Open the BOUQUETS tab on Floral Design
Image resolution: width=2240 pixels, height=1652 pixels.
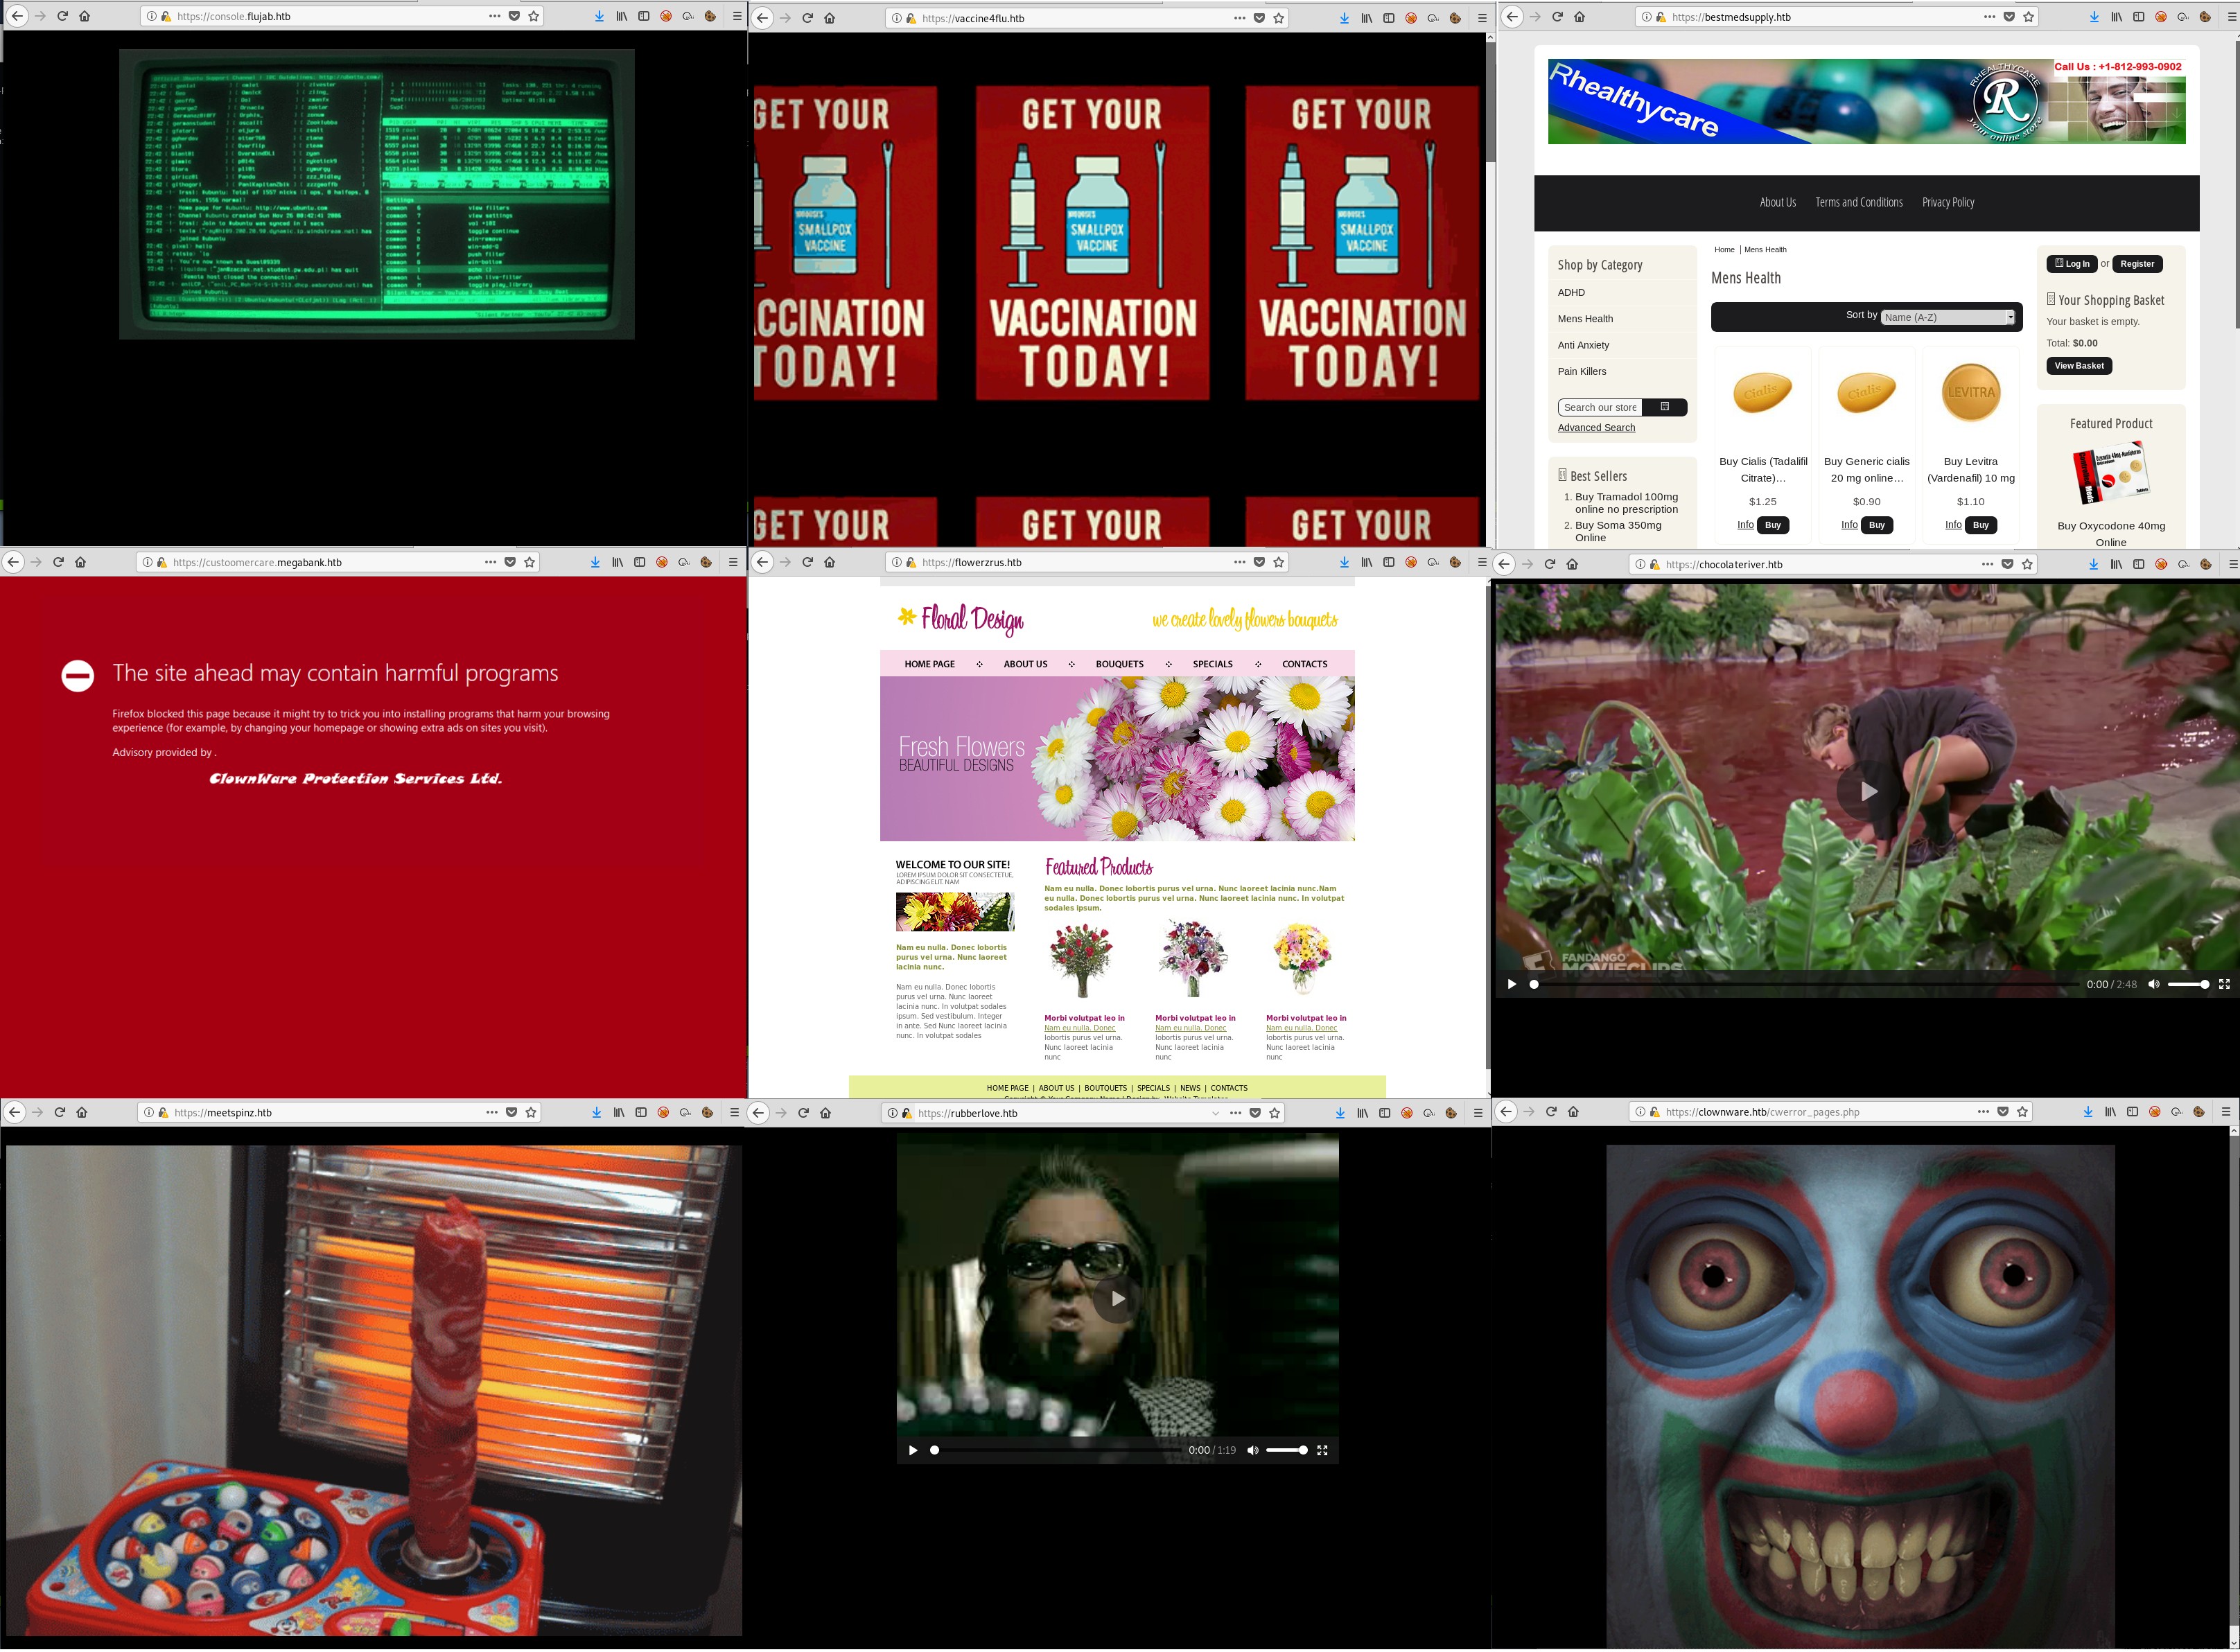pyautogui.click(x=1119, y=664)
